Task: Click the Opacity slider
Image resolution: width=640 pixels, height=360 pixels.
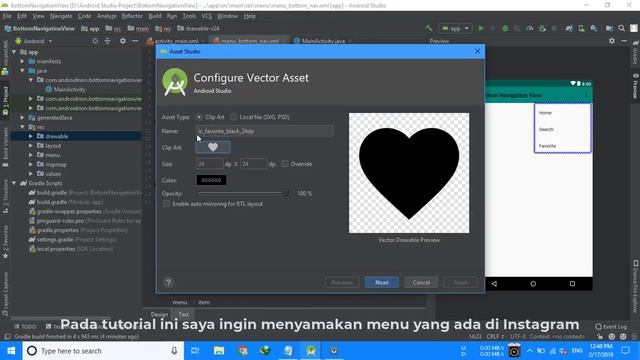Action: (x=243, y=193)
